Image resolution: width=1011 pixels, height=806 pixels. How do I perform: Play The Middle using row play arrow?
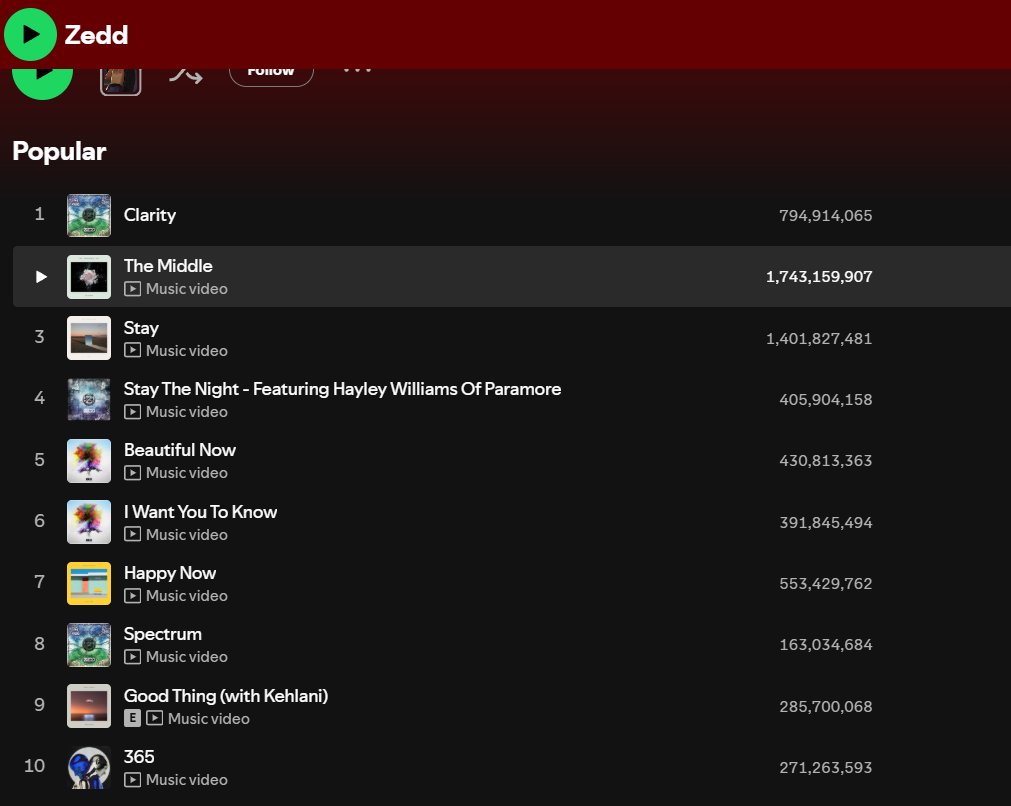[41, 277]
